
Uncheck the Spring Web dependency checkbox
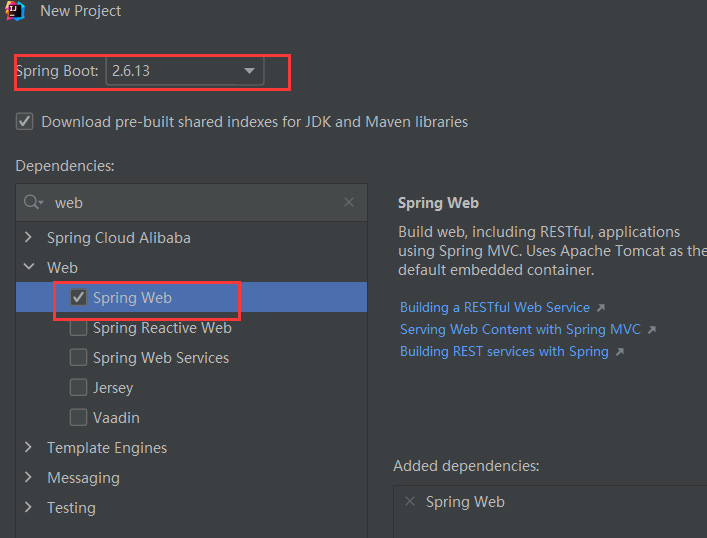(78, 297)
